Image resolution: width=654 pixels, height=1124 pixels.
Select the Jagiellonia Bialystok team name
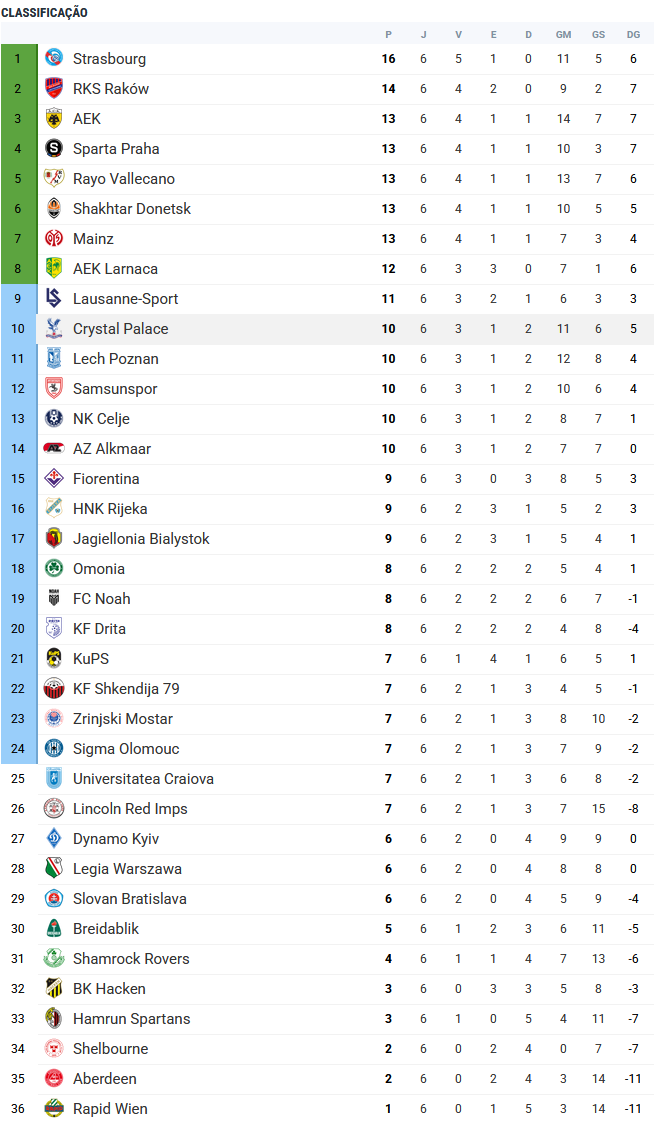pos(141,539)
